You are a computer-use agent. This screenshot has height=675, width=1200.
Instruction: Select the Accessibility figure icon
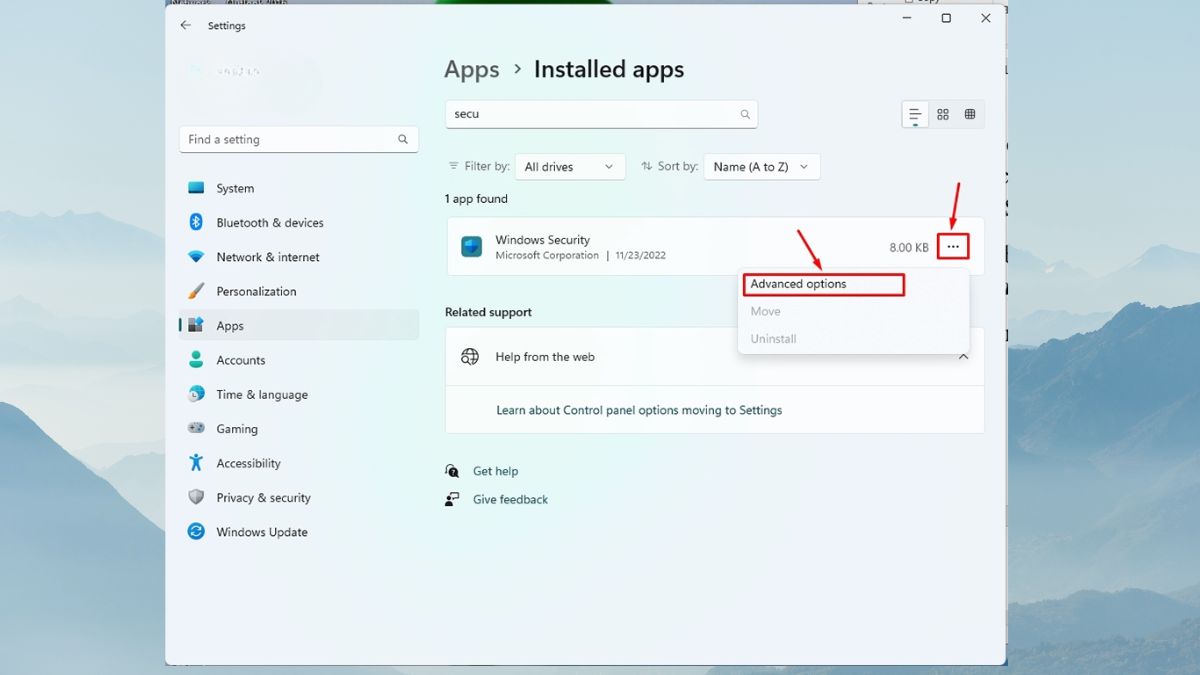pyautogui.click(x=196, y=463)
